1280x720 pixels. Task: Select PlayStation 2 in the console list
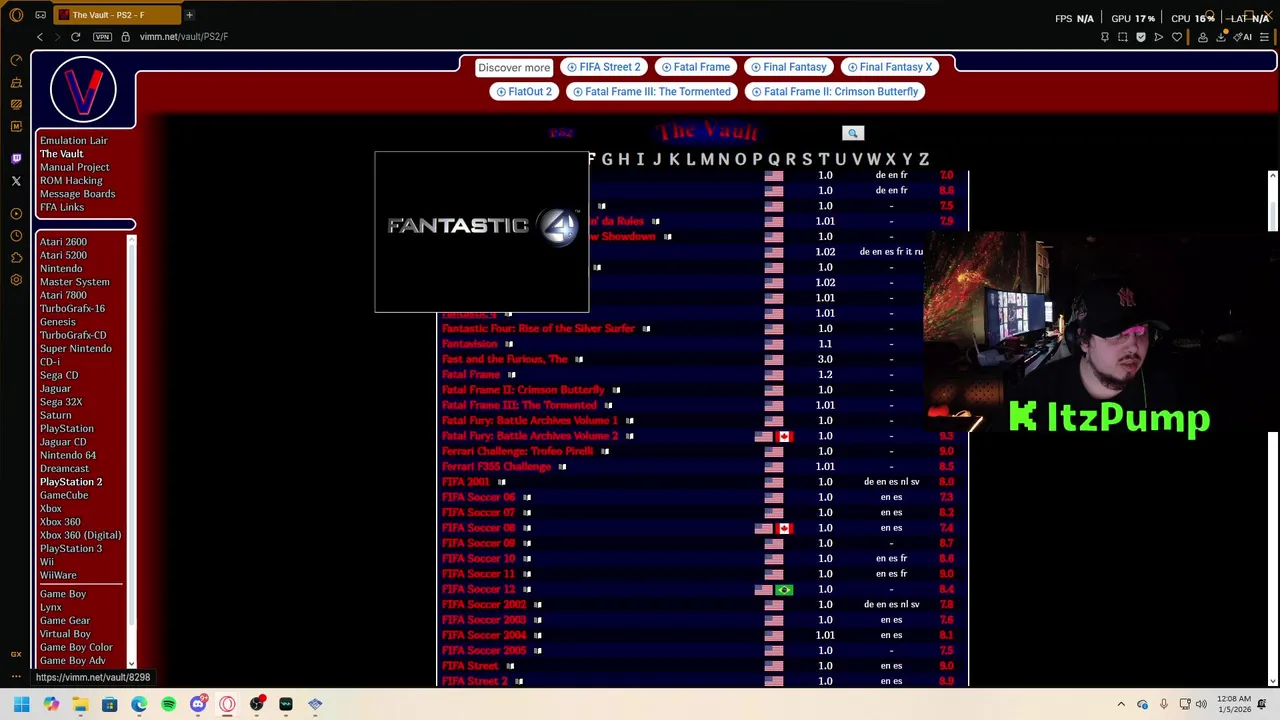[x=71, y=482]
